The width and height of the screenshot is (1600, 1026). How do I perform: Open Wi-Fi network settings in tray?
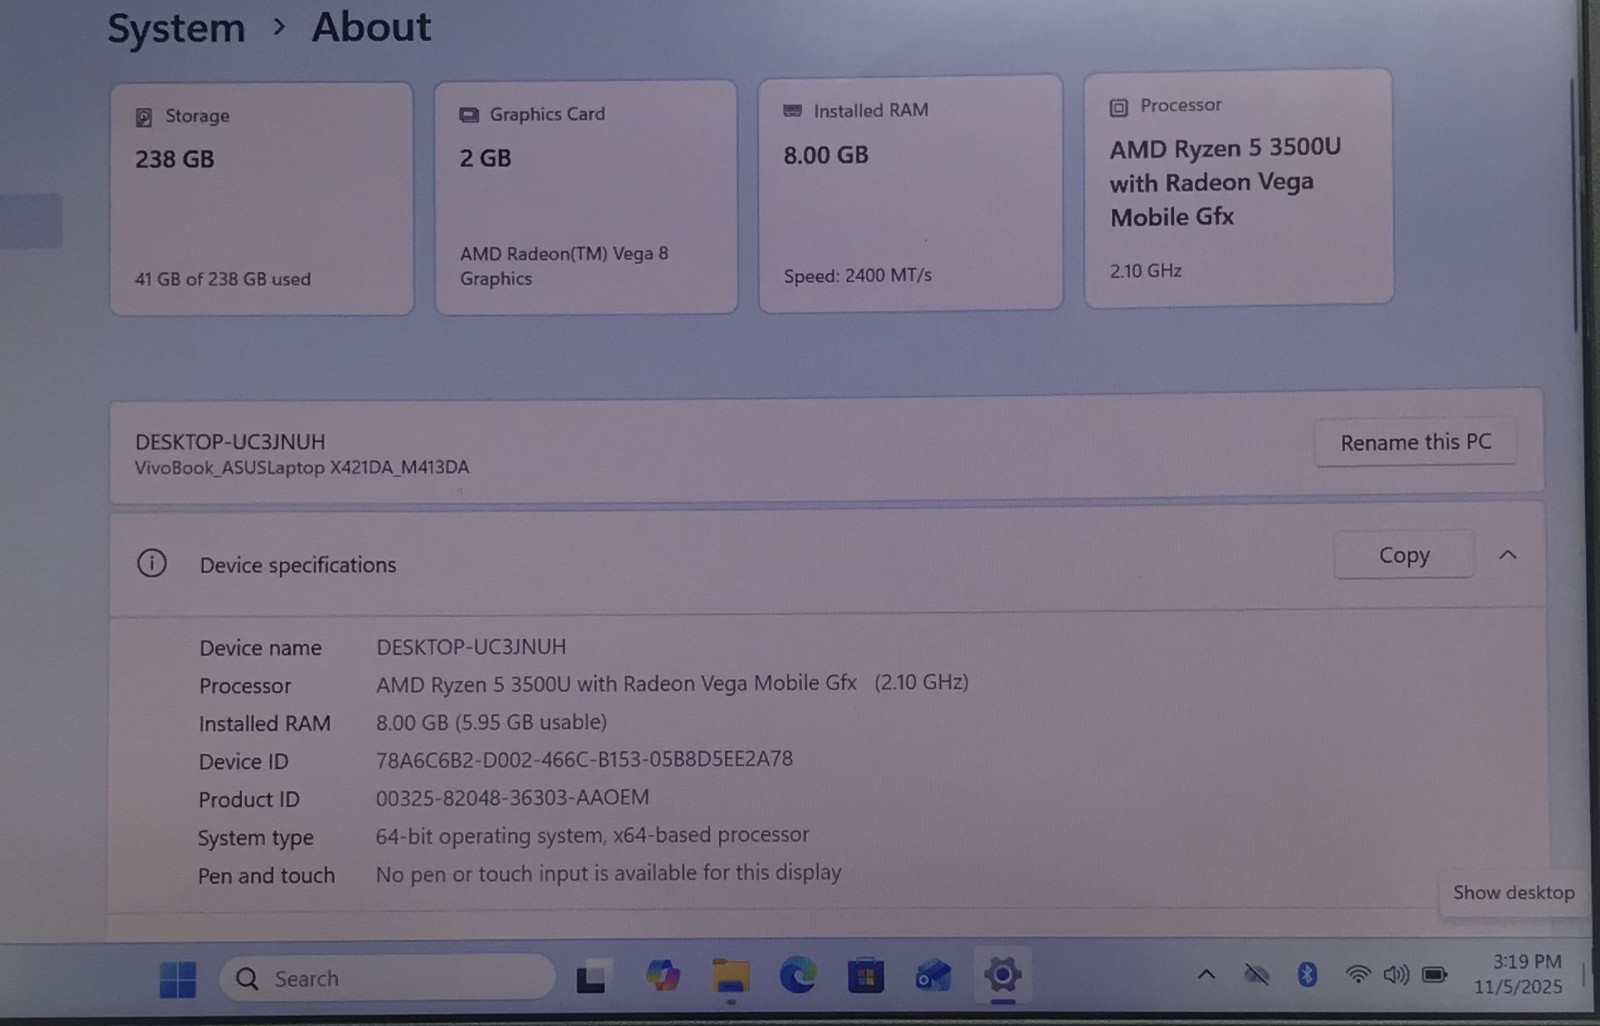tap(1357, 974)
